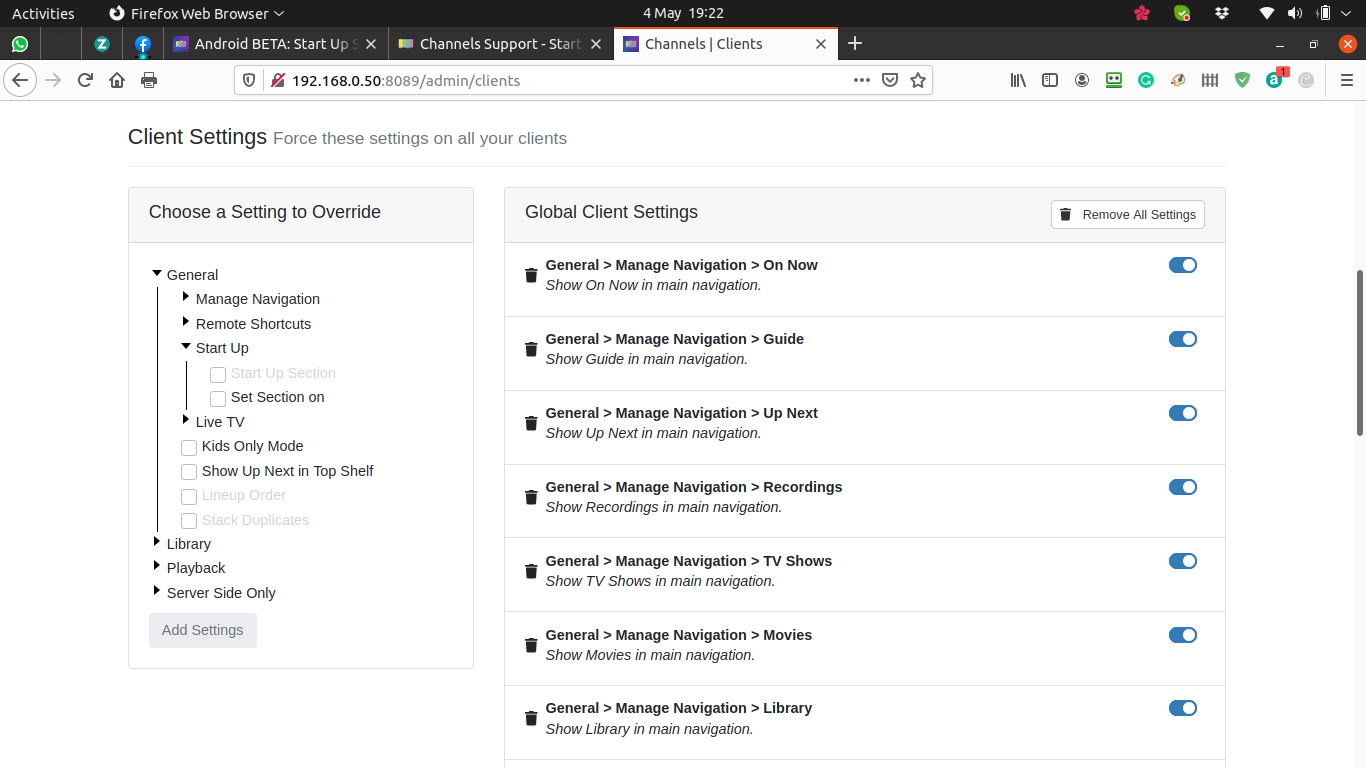Click the address bar URL field
The image size is (1366, 768).
(x=560, y=80)
